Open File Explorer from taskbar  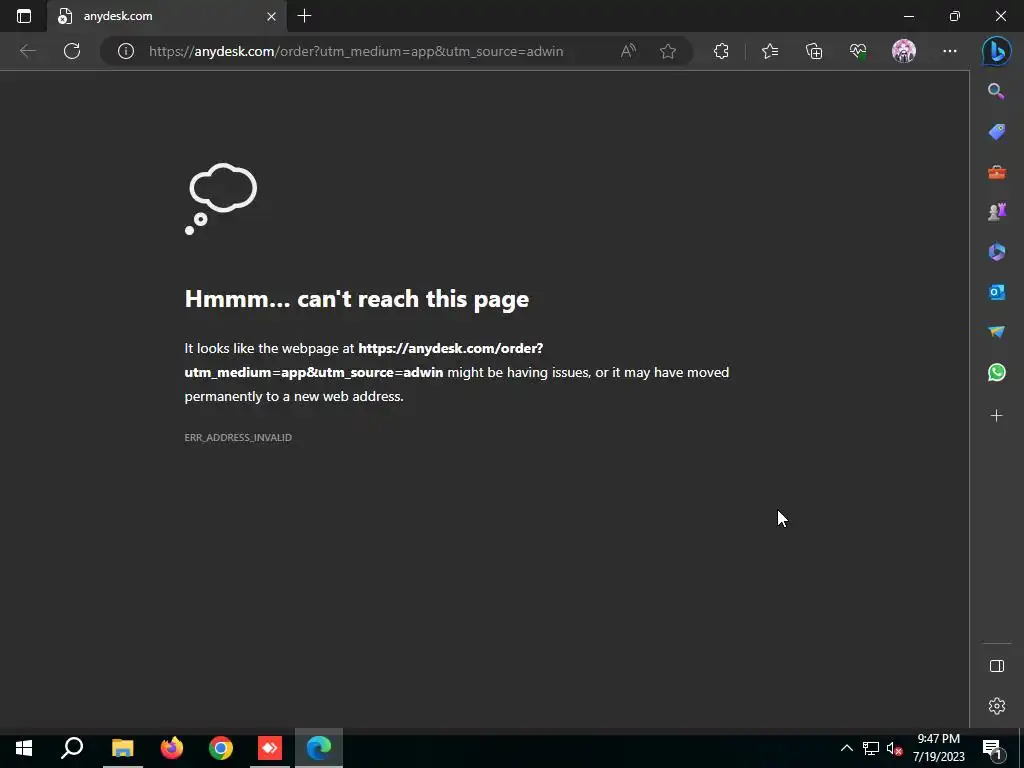tap(122, 748)
